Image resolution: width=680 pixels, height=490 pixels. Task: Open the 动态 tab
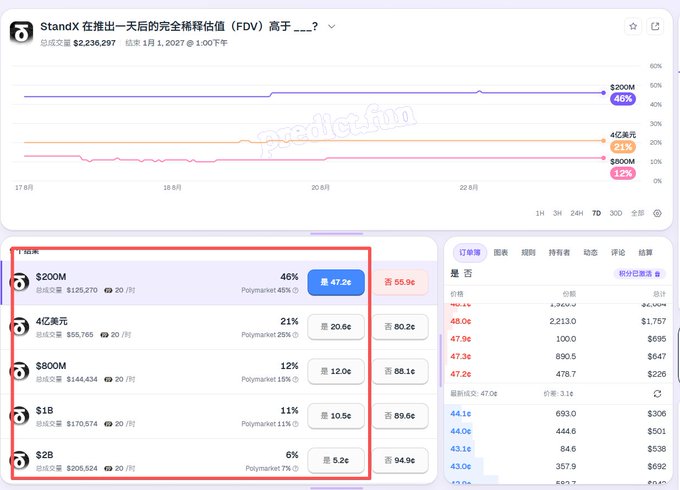tap(590, 252)
